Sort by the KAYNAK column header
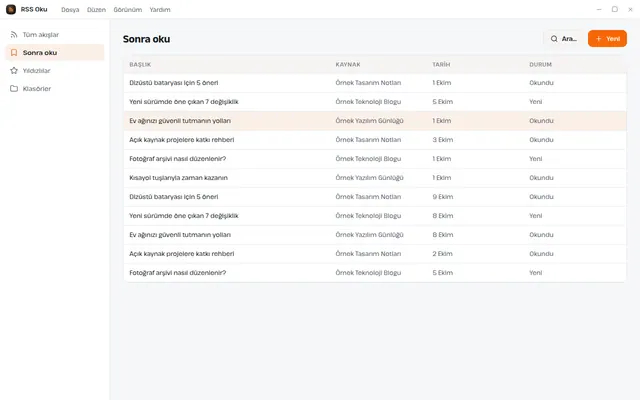Image resolution: width=640 pixels, height=400 pixels. (348, 64)
